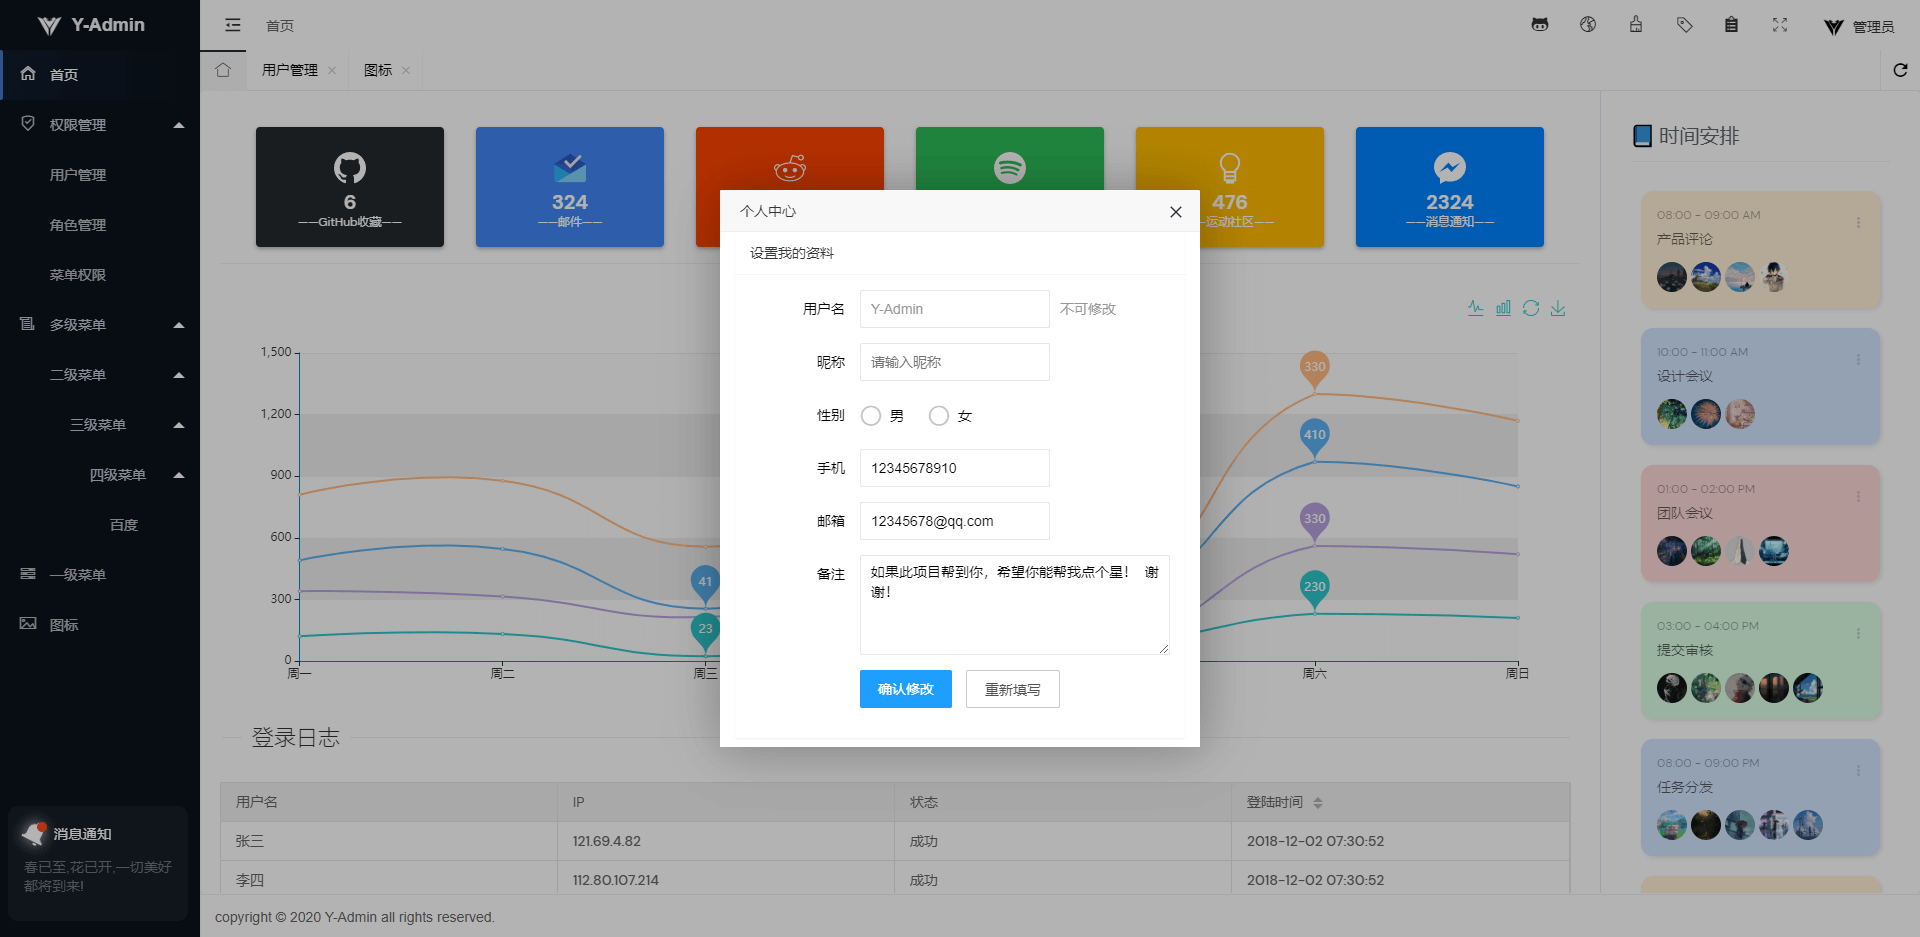Switch language using the globe icon
1920x937 pixels.
1588,24
